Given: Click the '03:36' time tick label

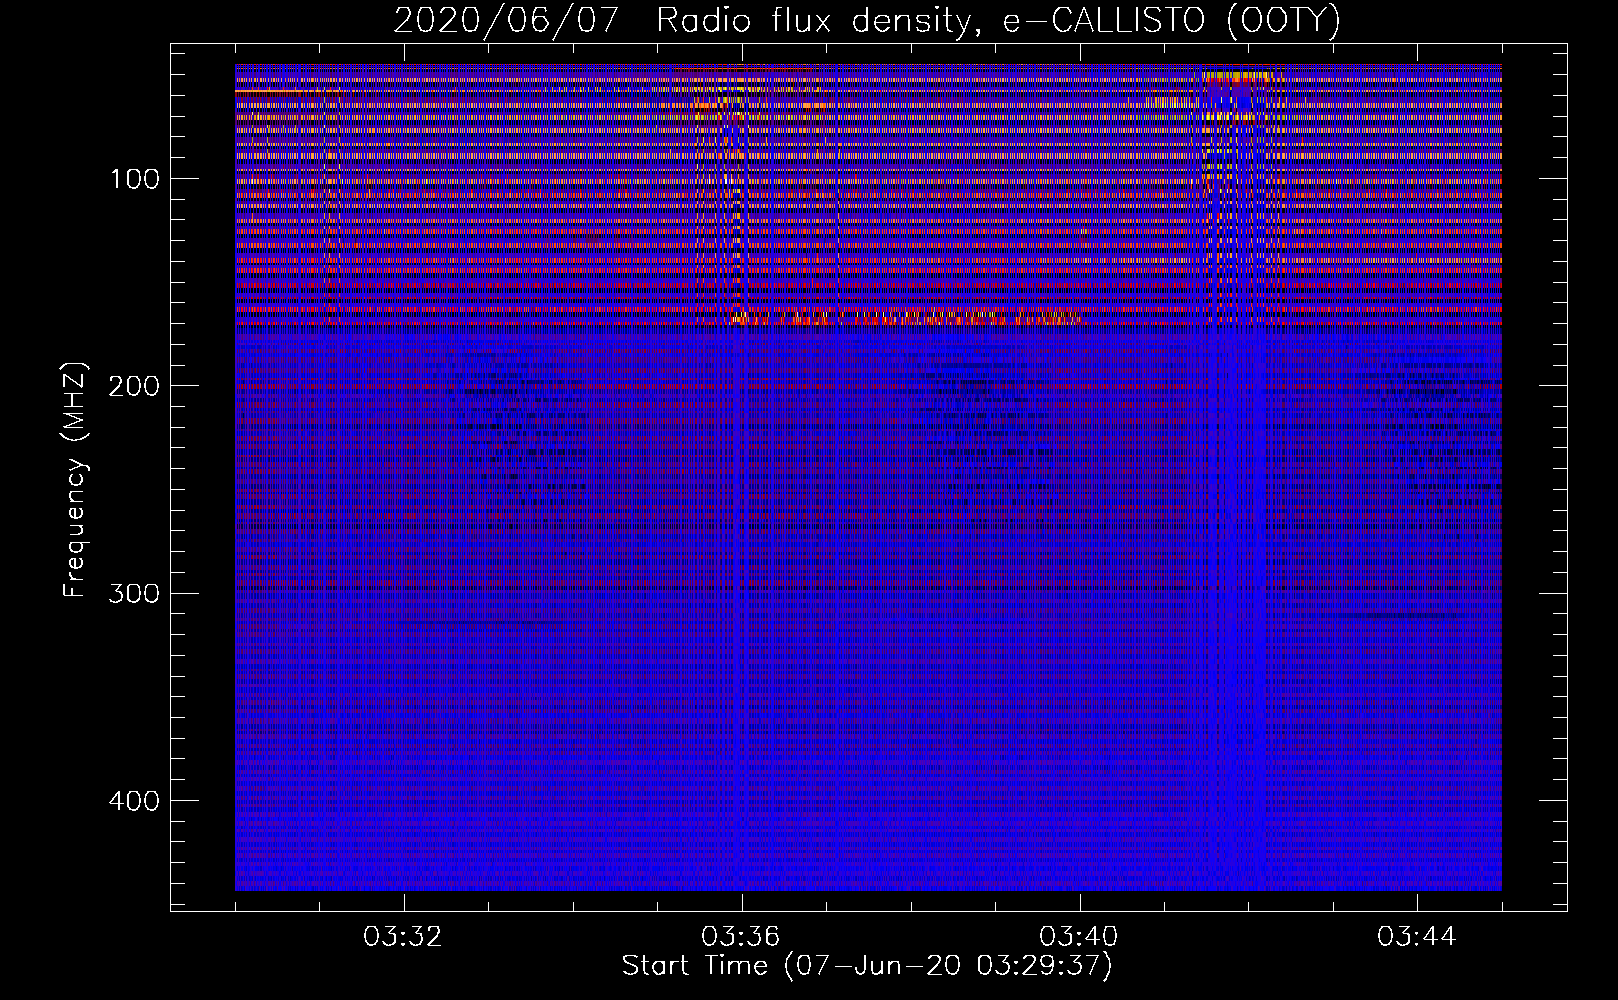Looking at the screenshot, I should pos(741,937).
